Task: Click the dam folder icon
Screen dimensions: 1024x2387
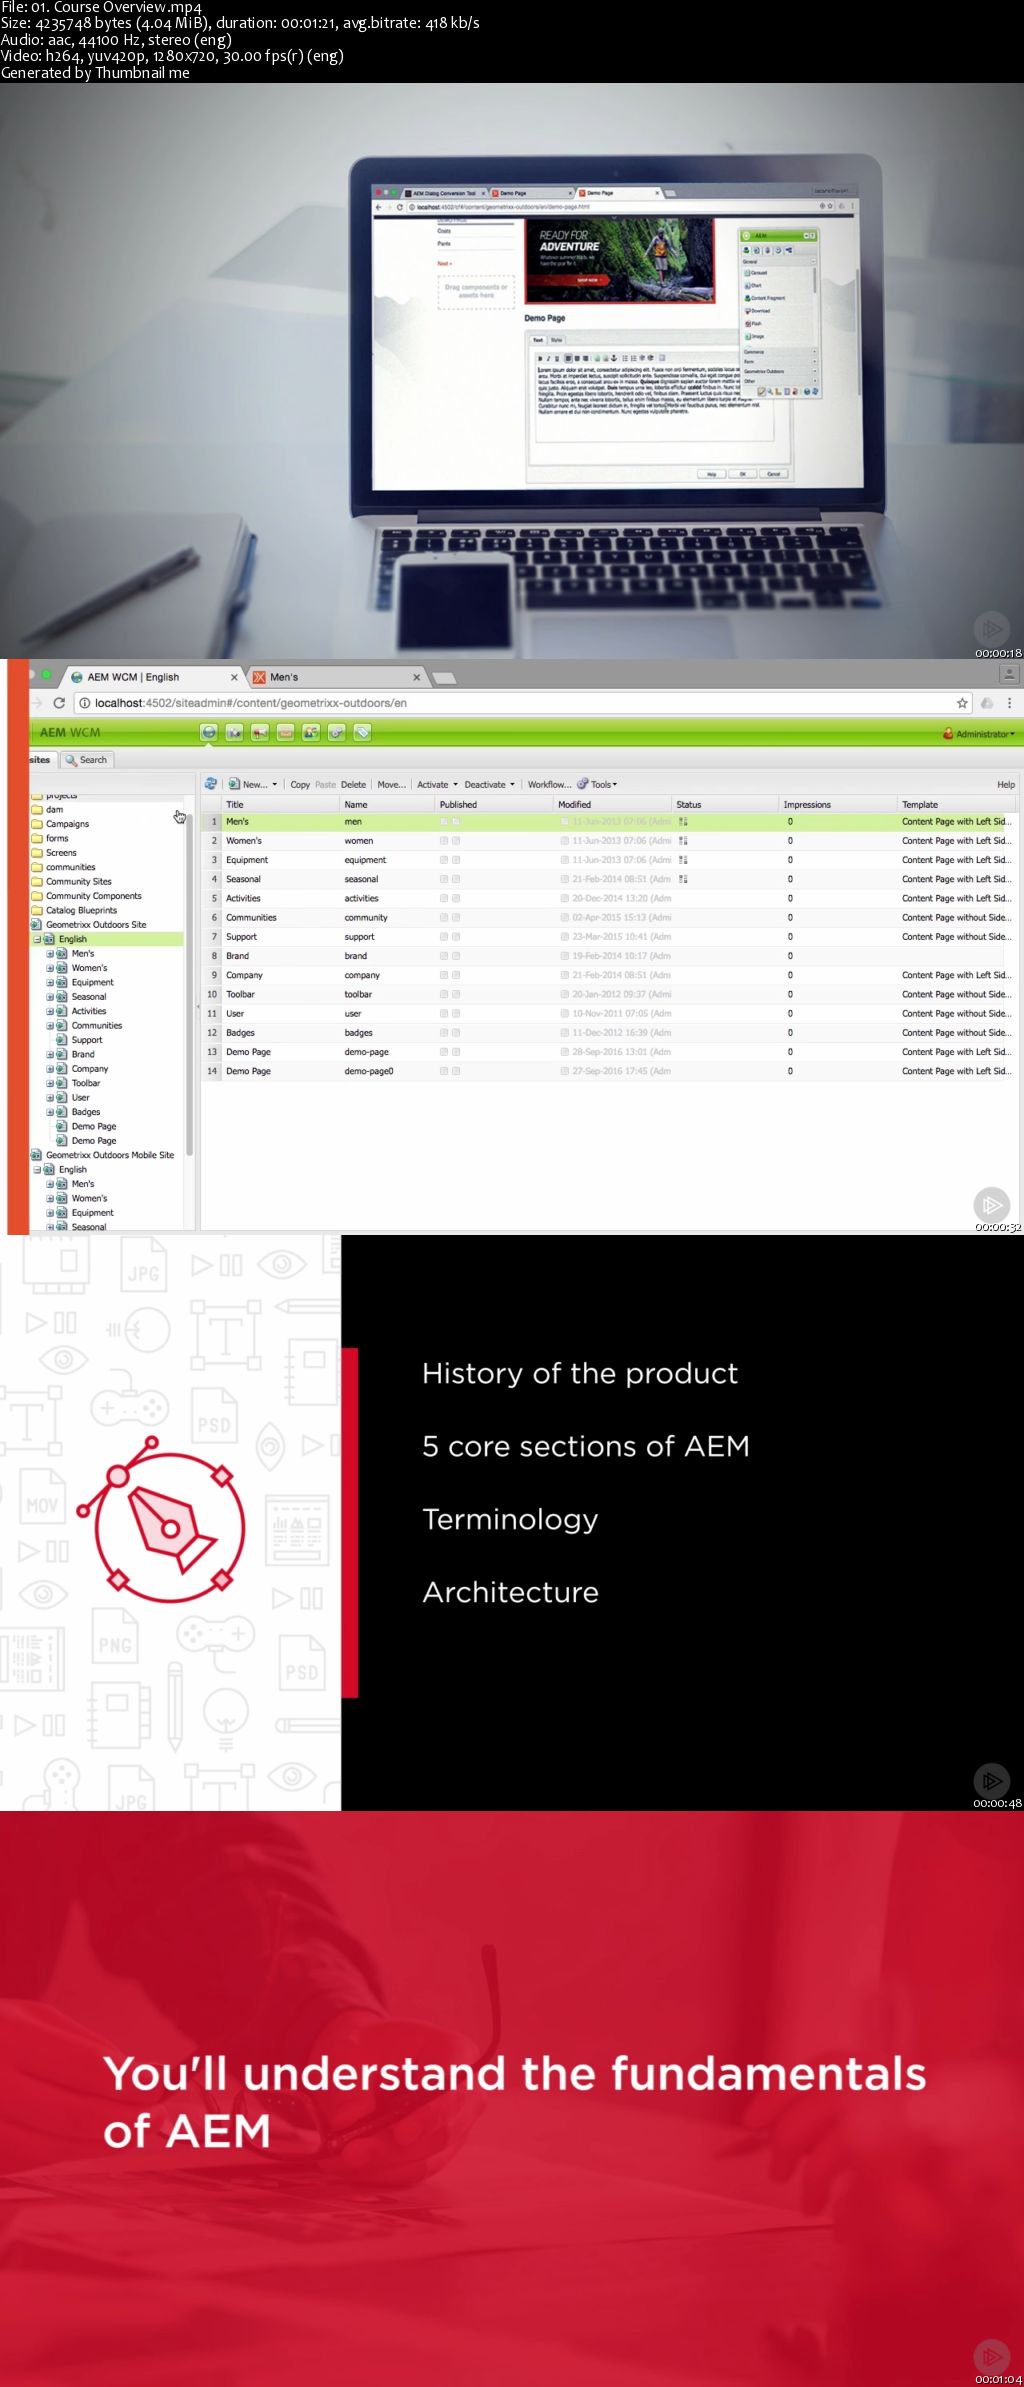Action: (x=37, y=810)
